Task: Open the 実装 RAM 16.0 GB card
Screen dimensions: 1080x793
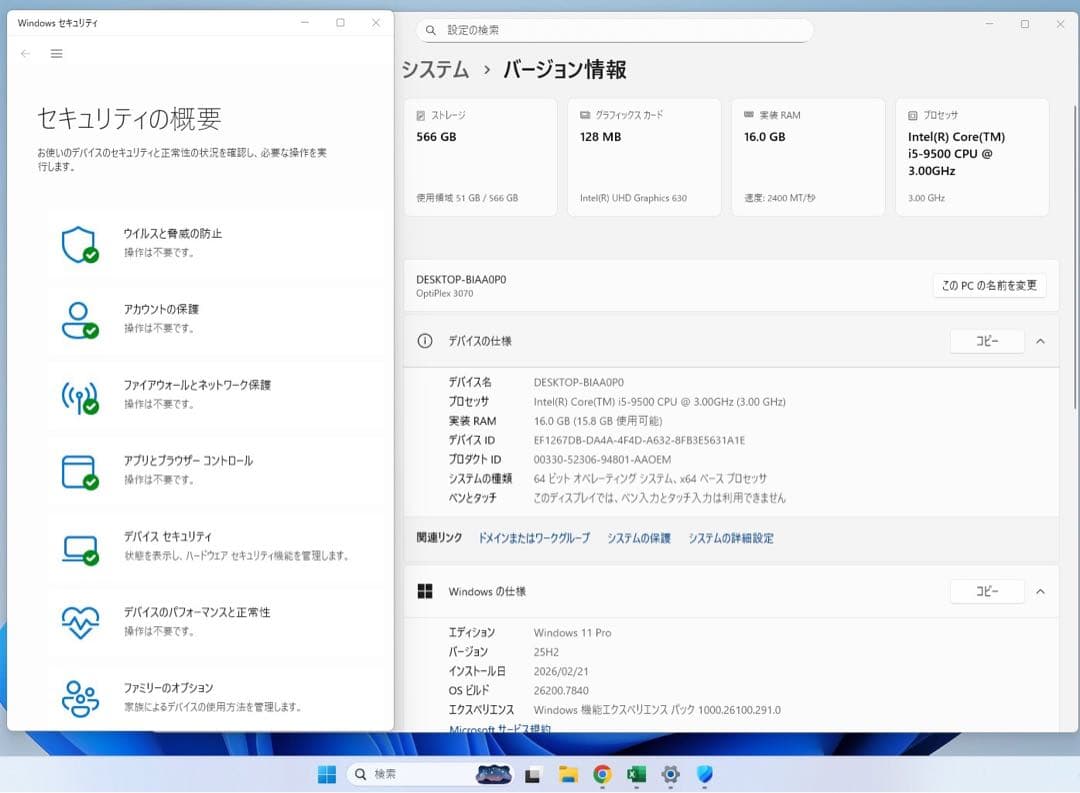Action: click(808, 157)
